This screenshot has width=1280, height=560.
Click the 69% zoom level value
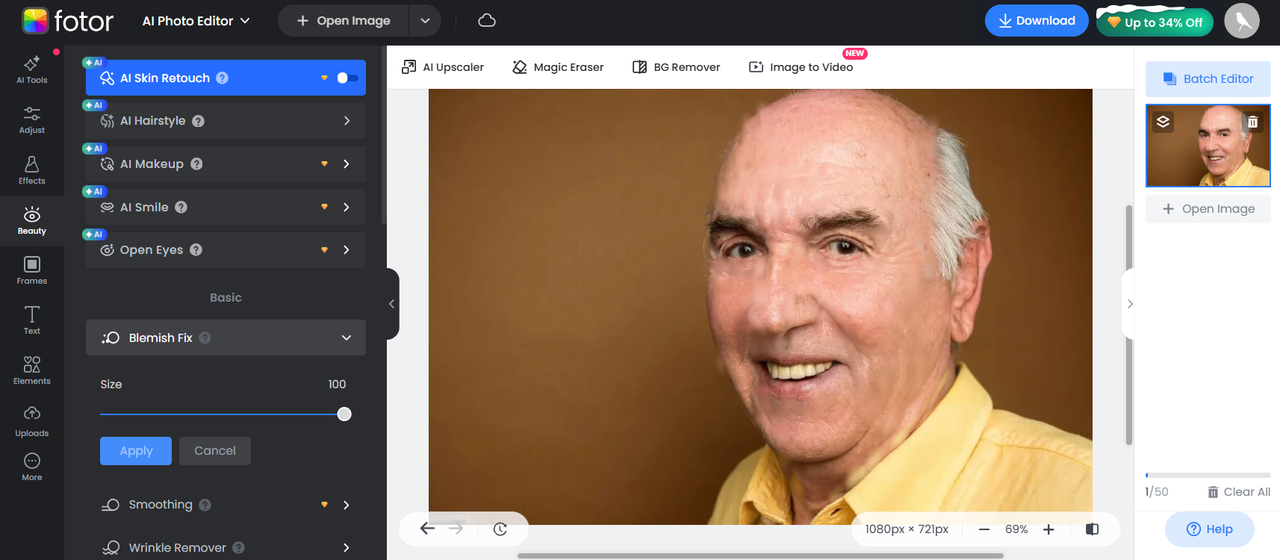click(1016, 529)
